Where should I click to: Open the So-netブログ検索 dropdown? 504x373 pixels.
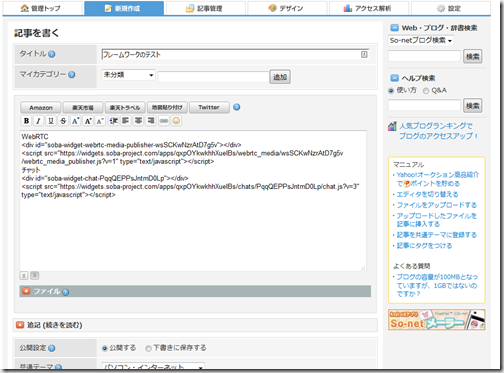click(421, 40)
